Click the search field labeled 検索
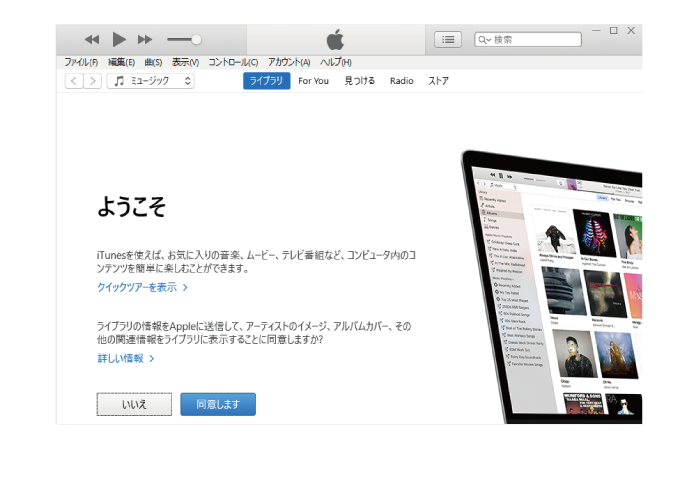 528,40
